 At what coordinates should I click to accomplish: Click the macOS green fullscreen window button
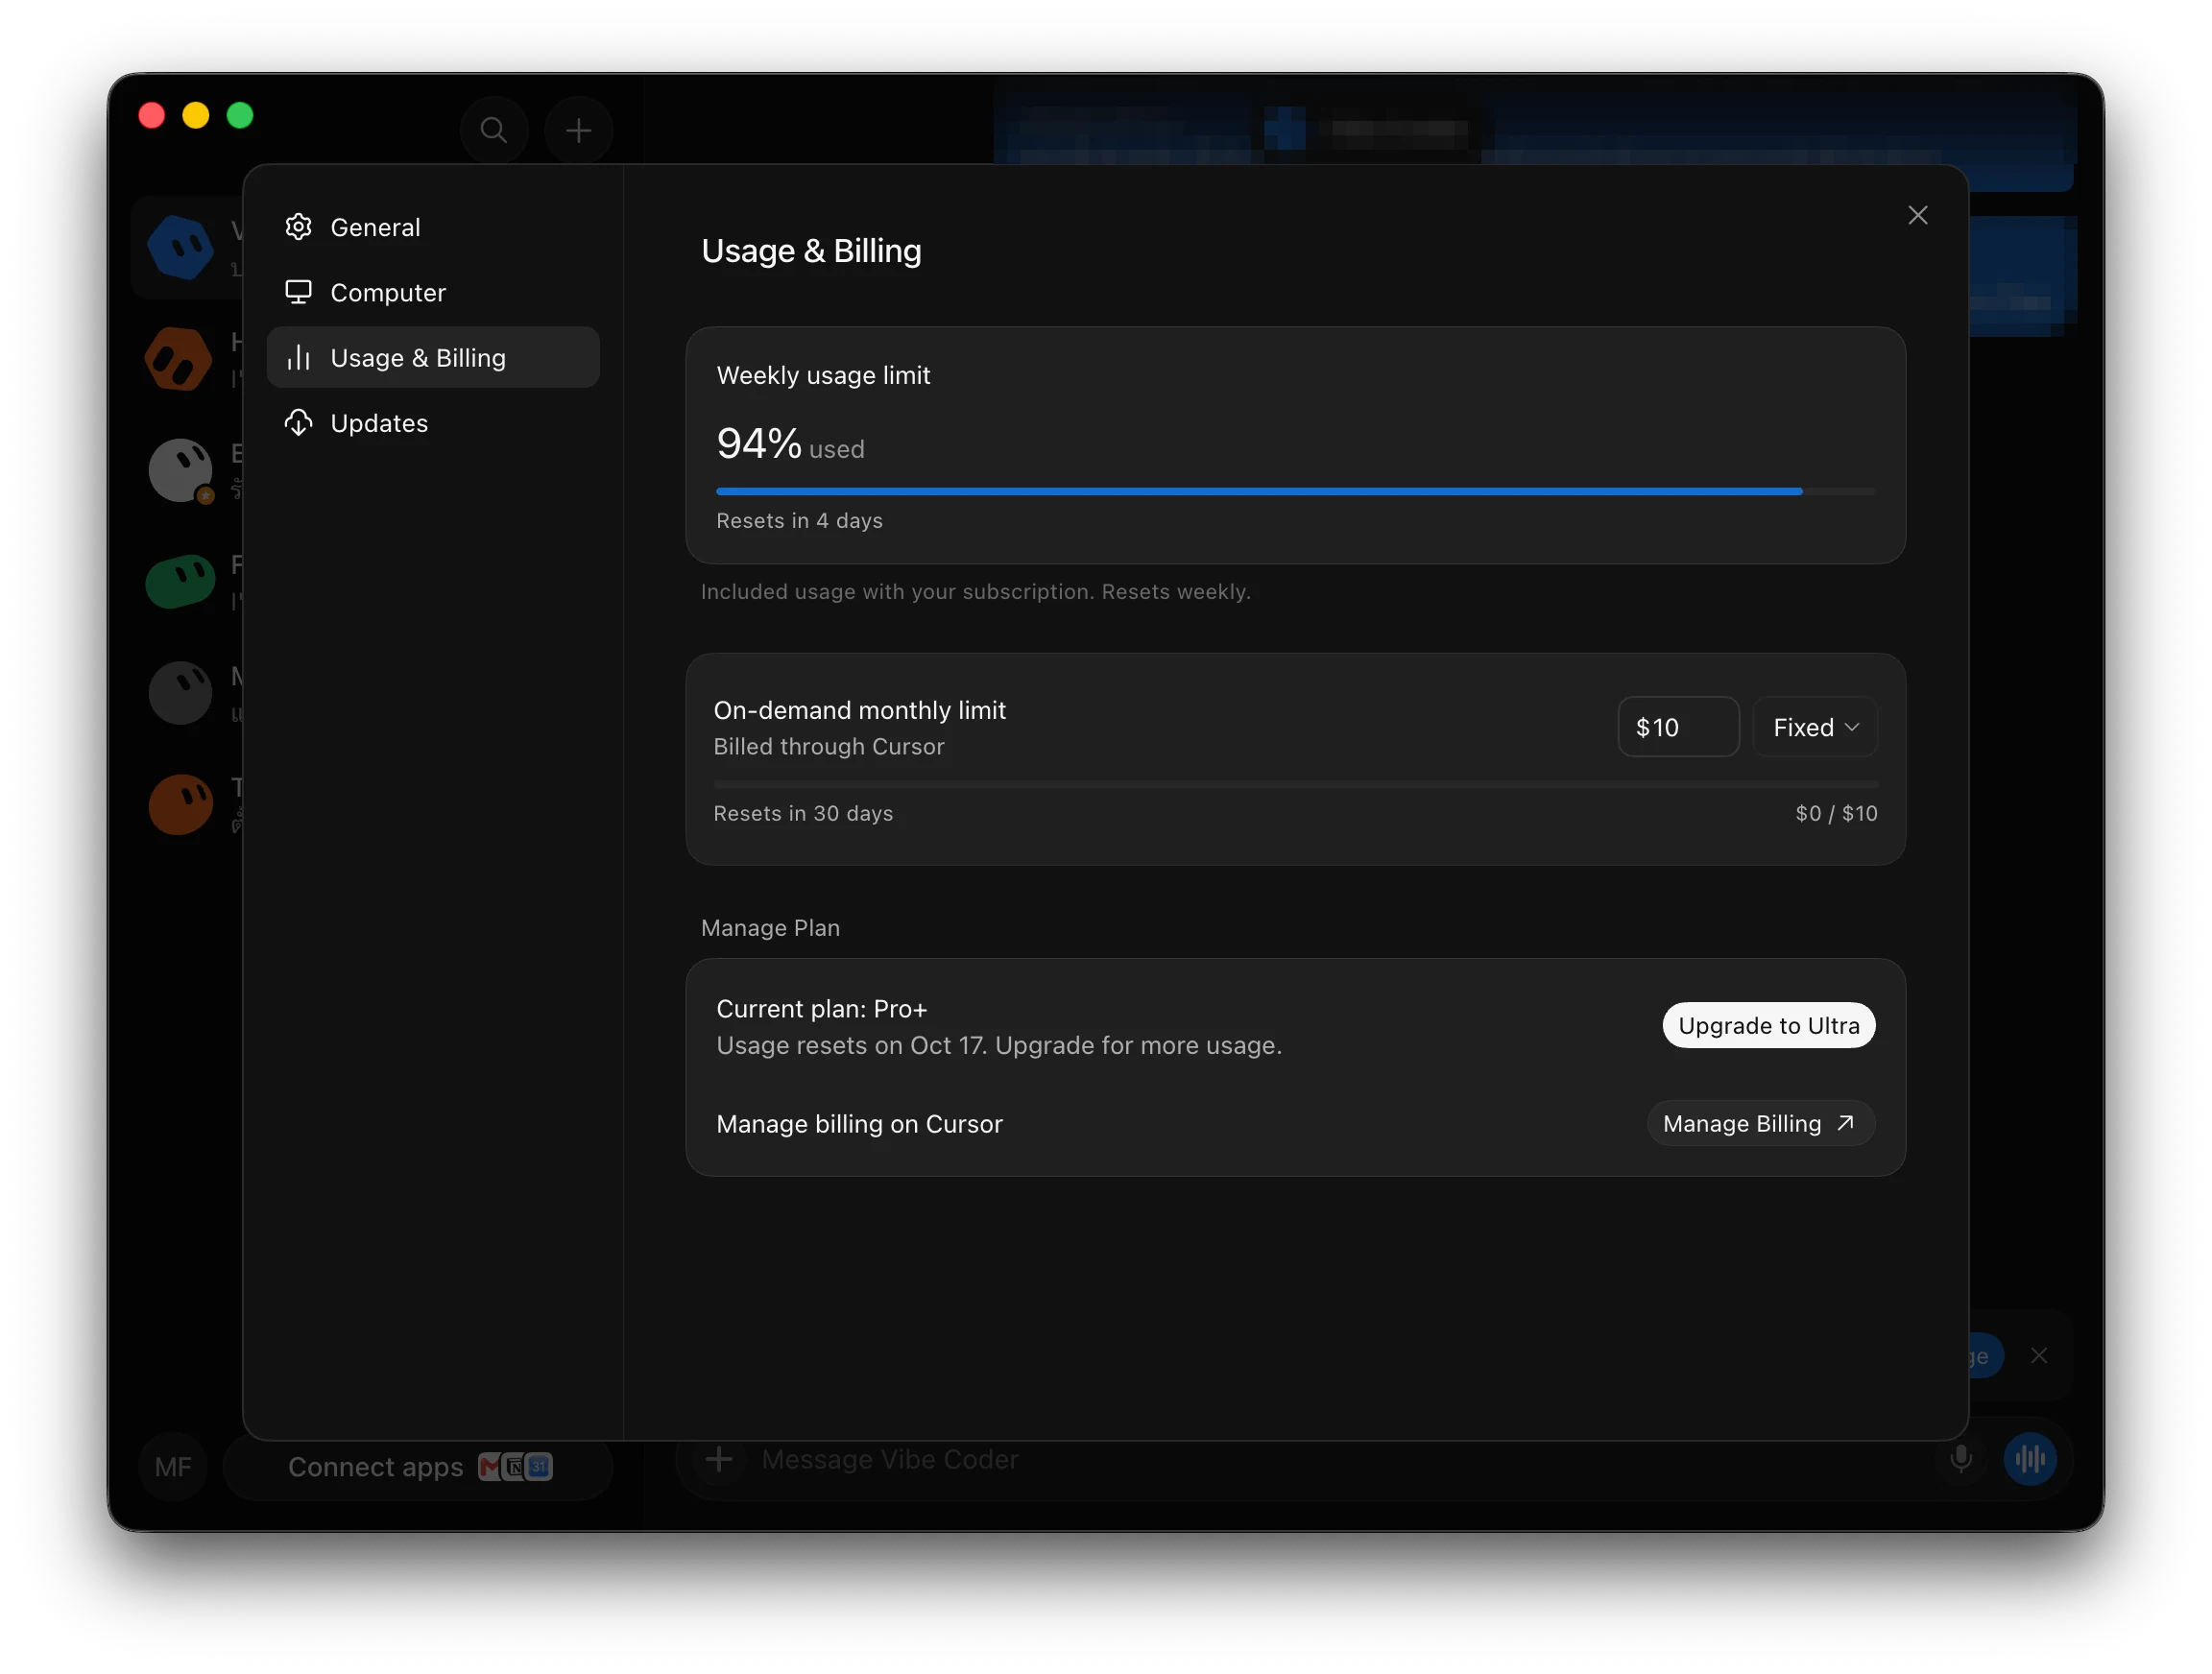pos(240,116)
